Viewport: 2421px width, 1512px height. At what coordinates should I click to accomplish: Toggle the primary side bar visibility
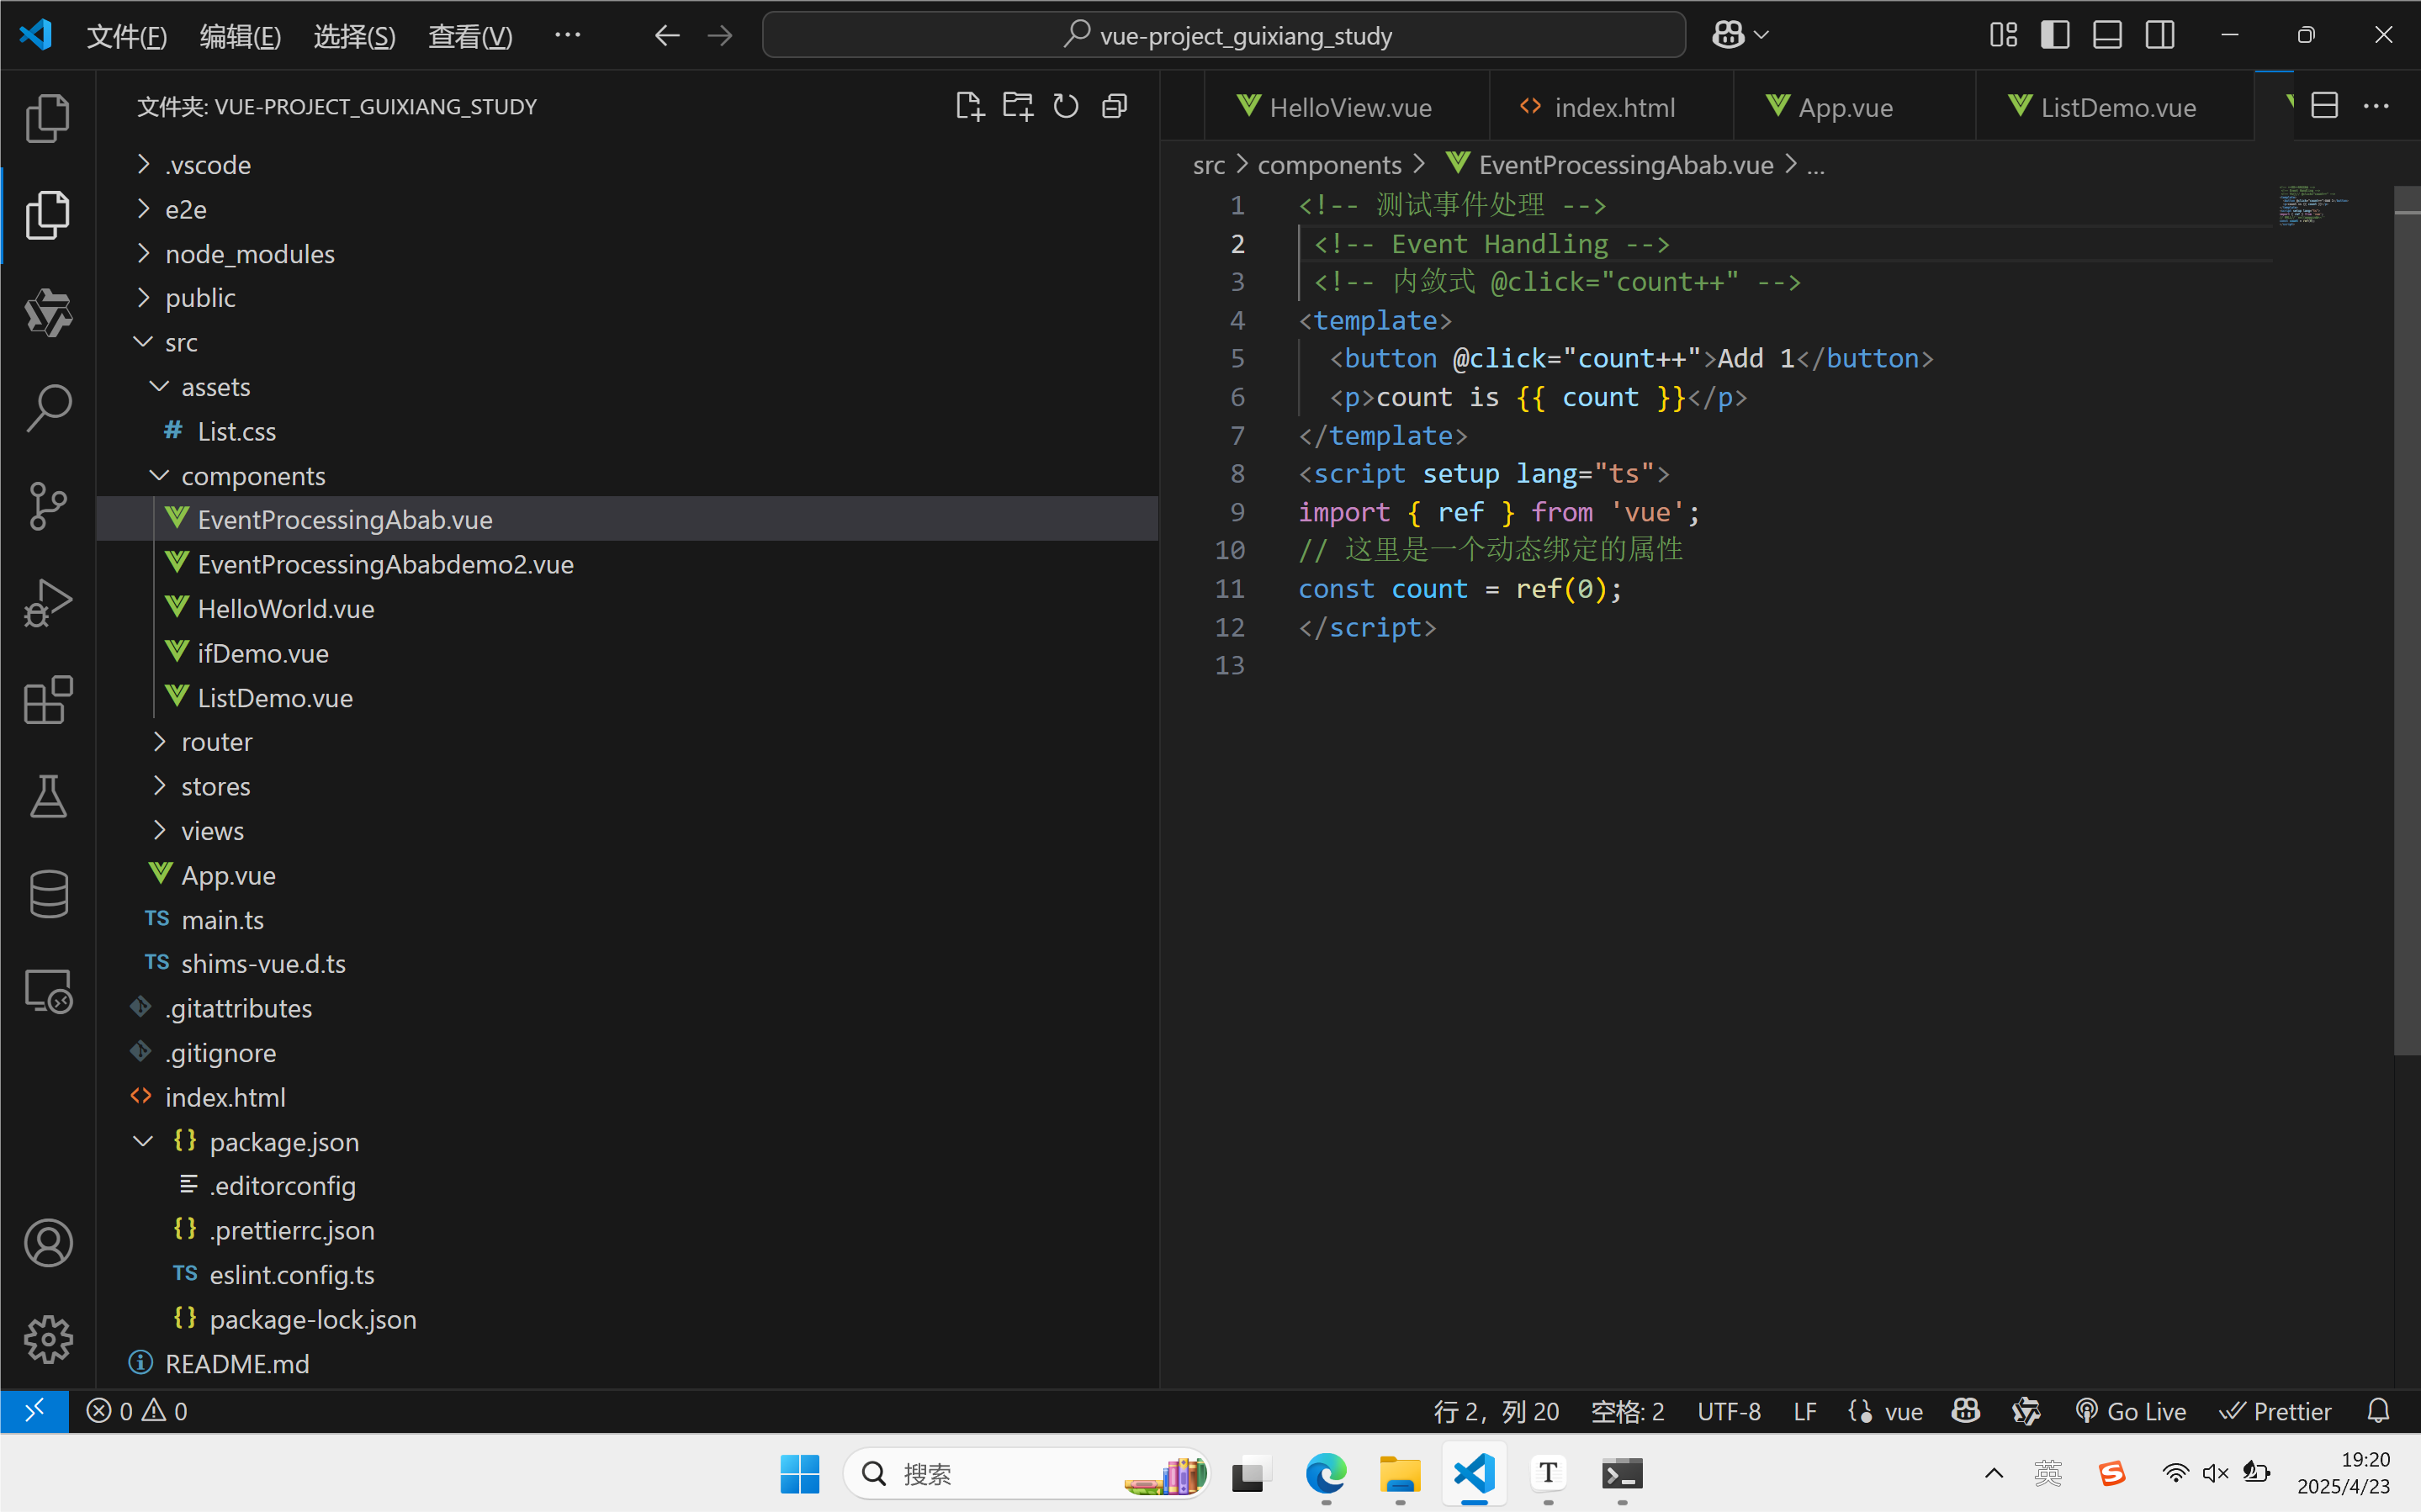tap(2055, 35)
